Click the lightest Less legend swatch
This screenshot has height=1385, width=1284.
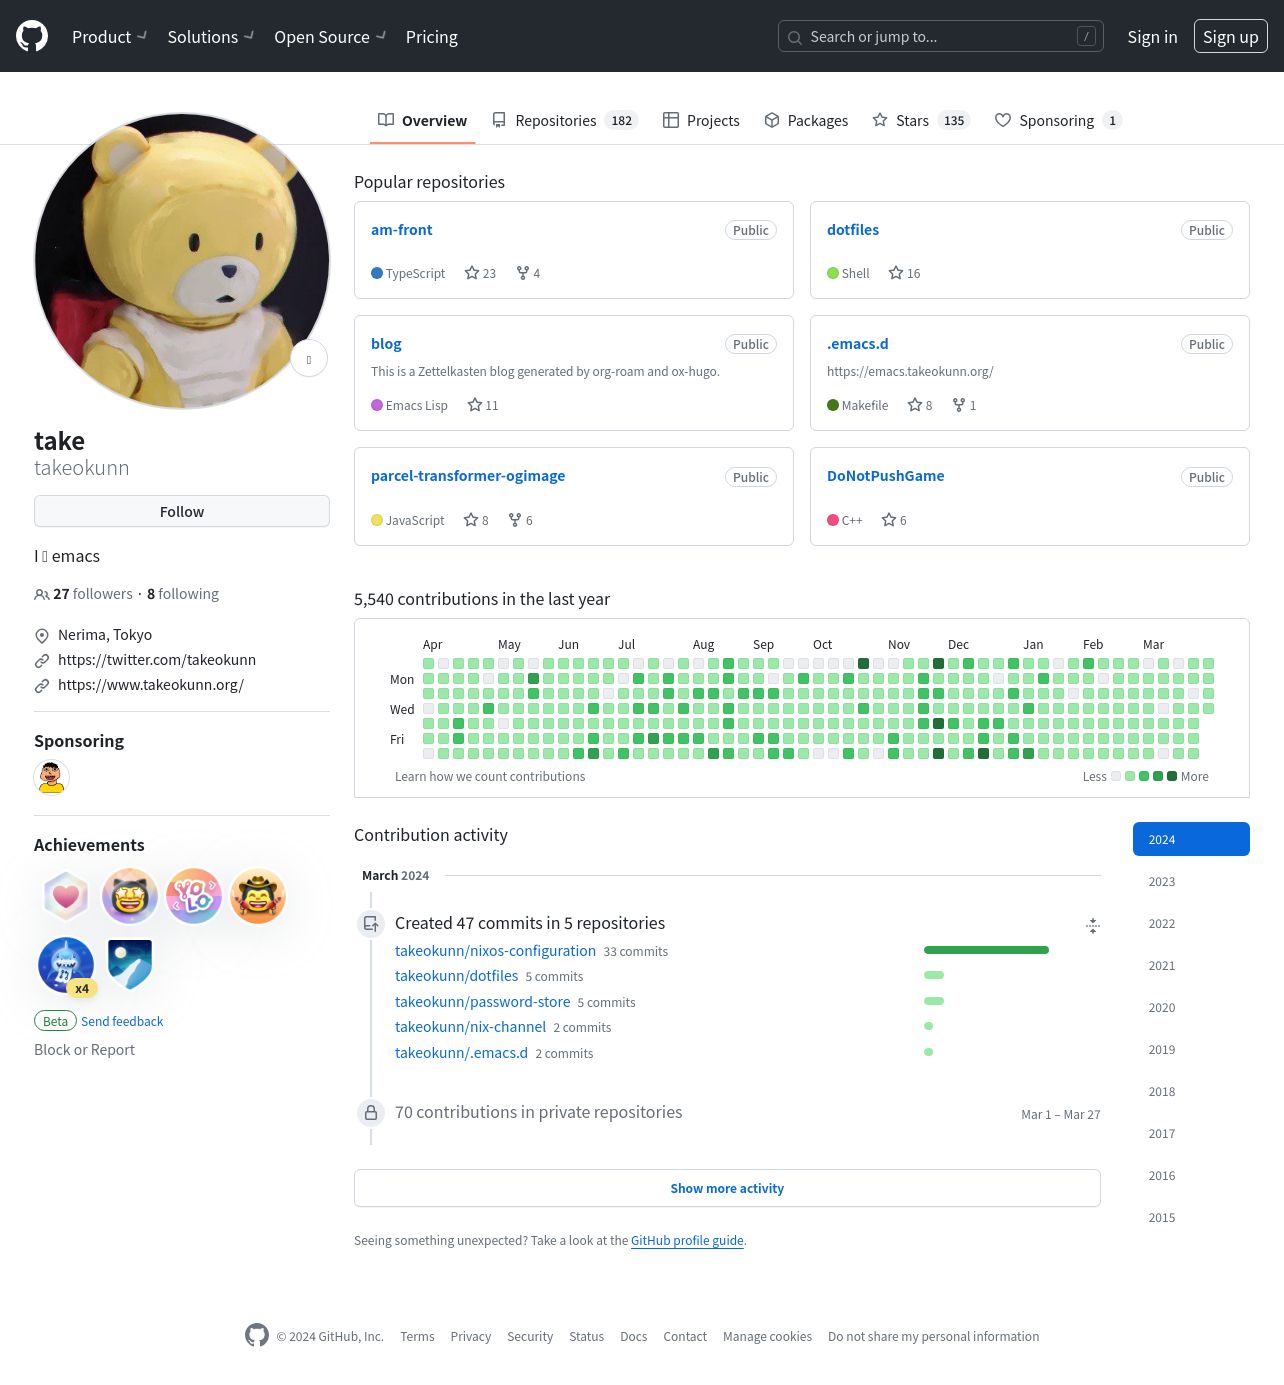click(1116, 776)
